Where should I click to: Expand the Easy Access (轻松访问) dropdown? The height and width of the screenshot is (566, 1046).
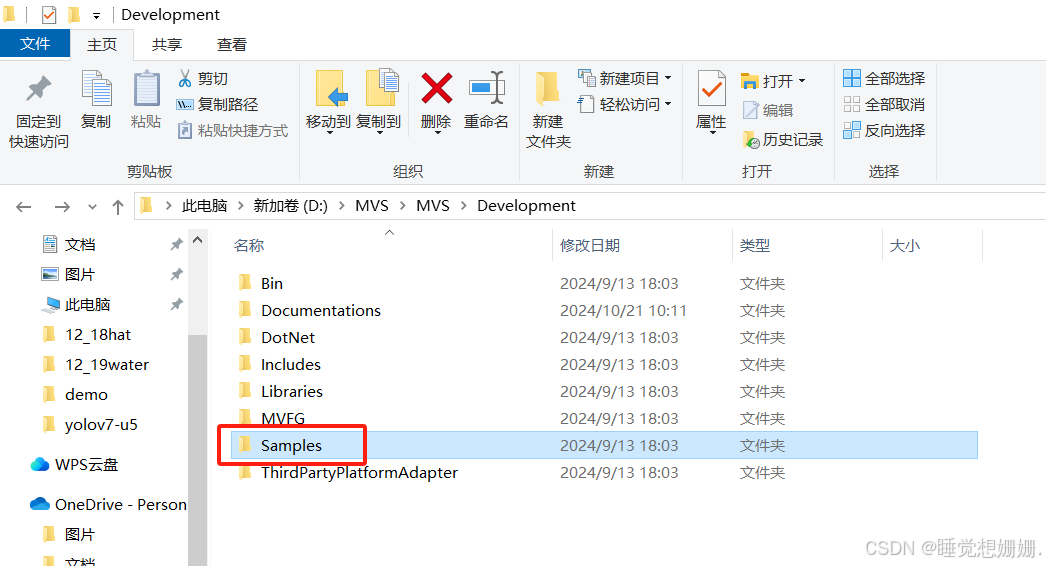668,104
